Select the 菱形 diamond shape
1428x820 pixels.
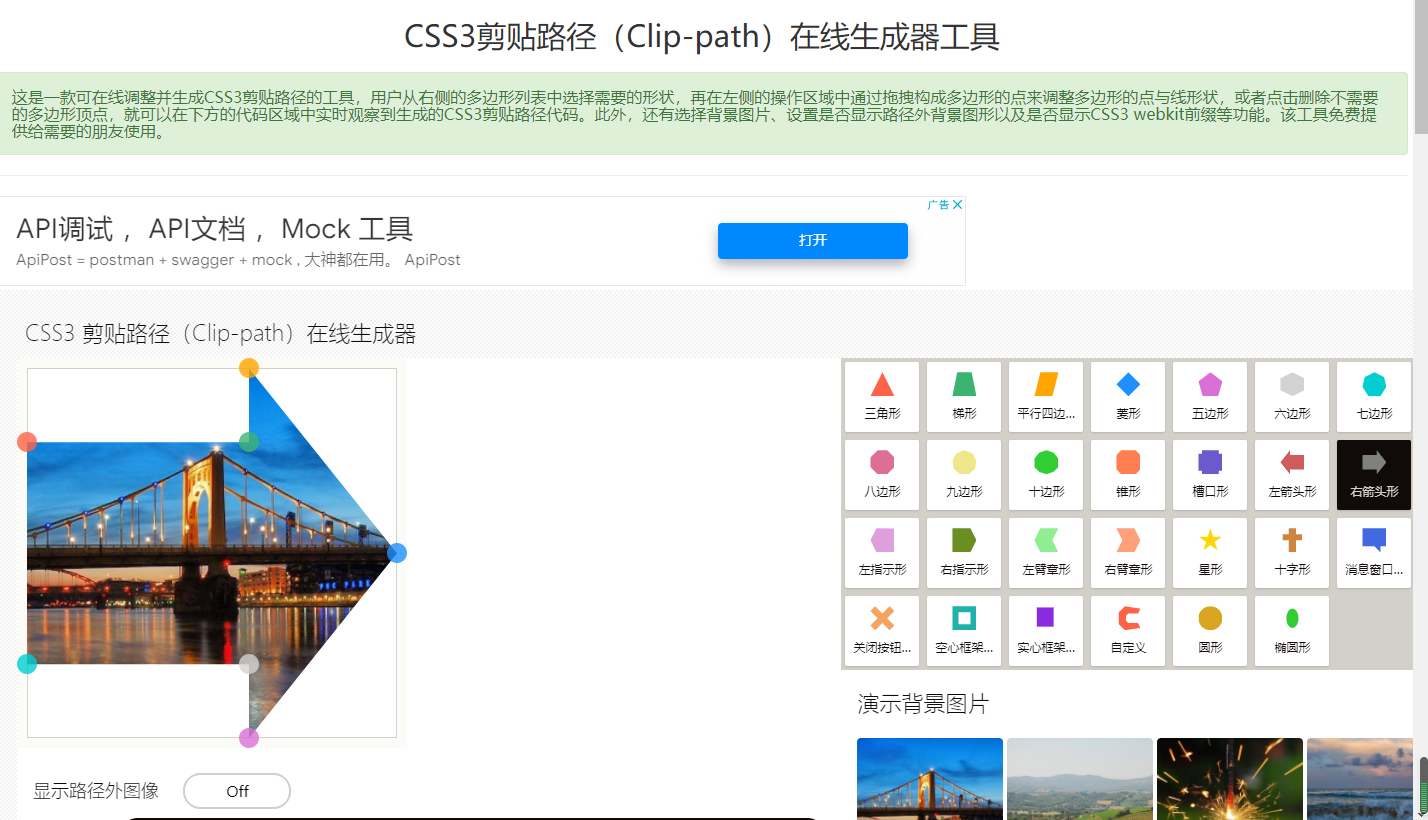click(1127, 396)
